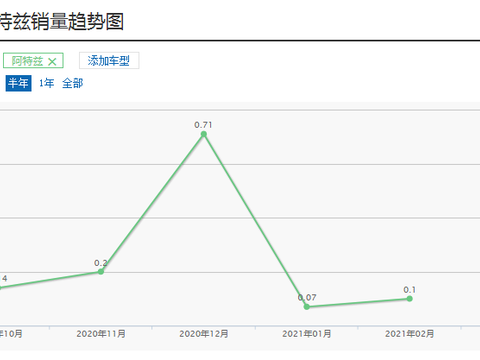Show 全部 sales data range
The height and width of the screenshot is (360, 480).
click(x=72, y=83)
